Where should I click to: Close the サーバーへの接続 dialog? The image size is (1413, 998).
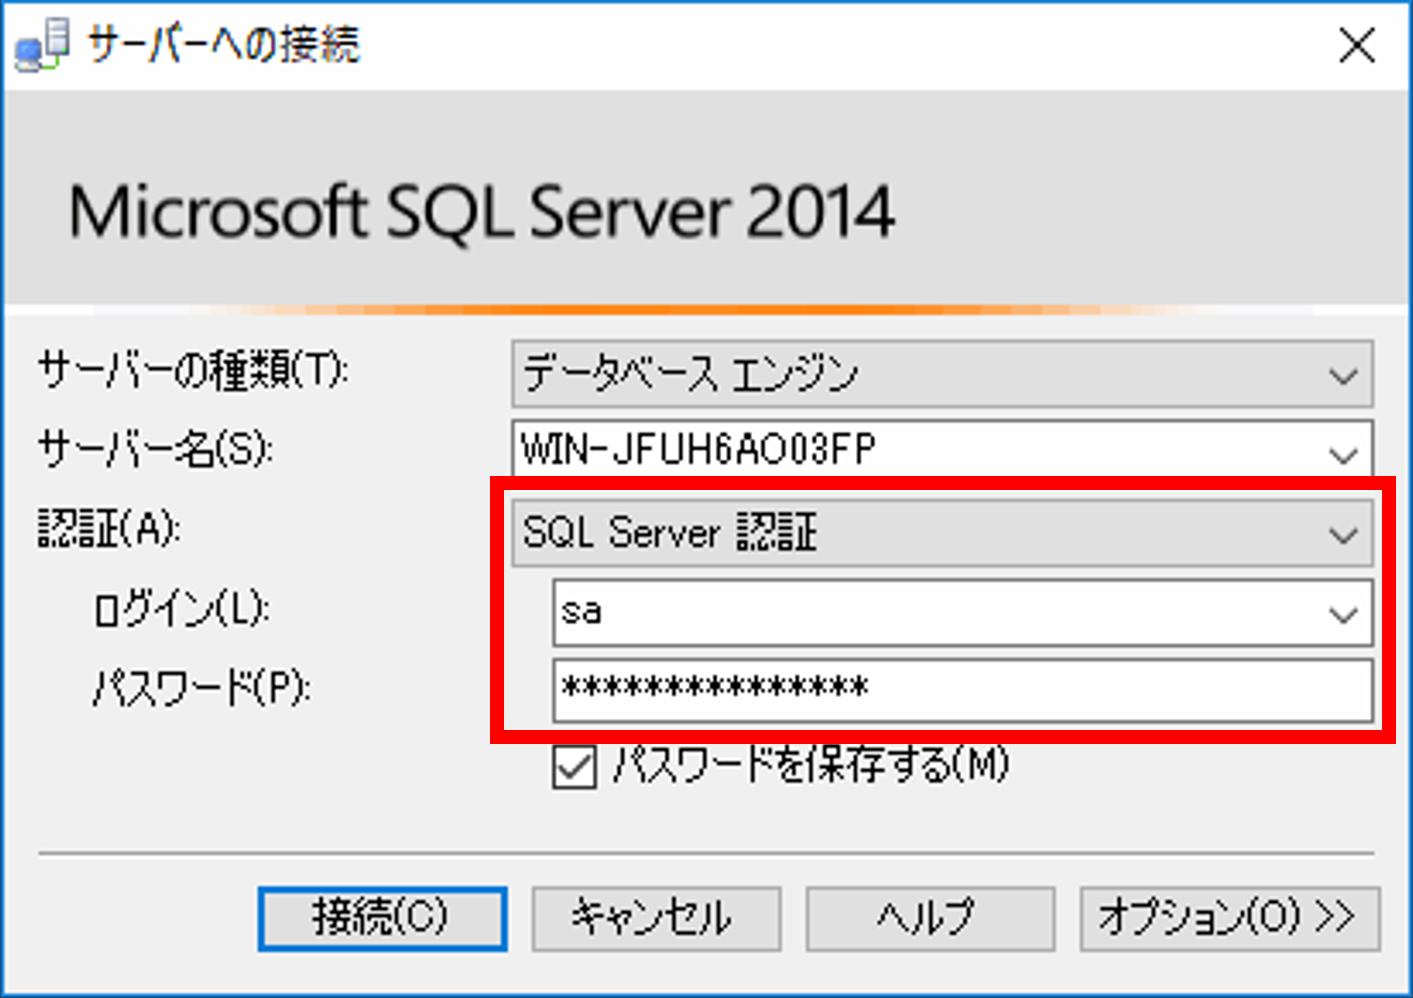coord(1357,46)
